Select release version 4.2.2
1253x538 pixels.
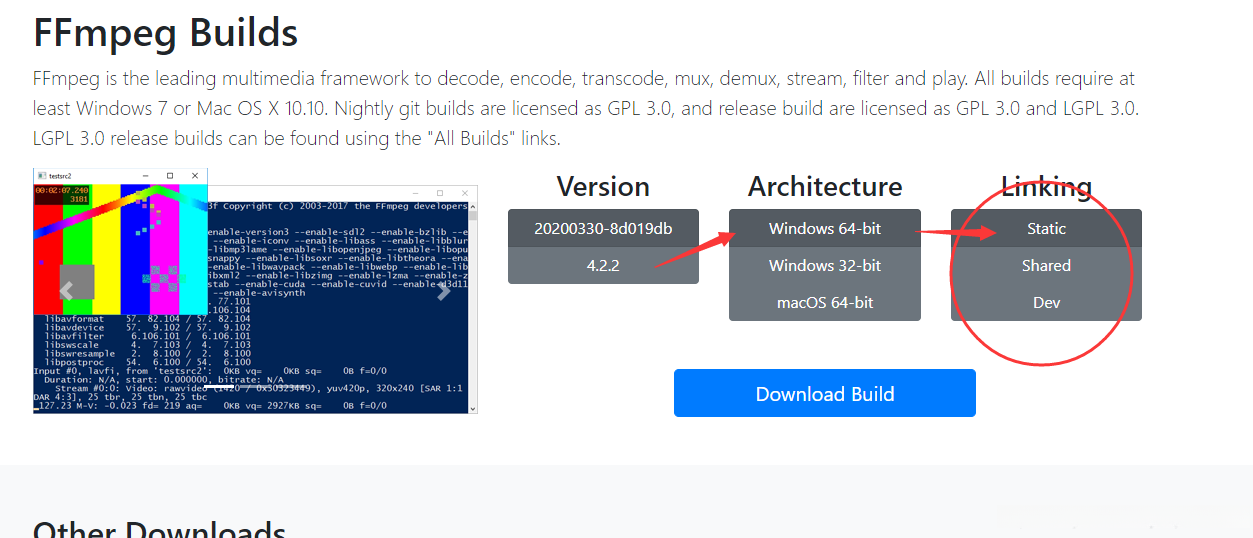click(x=603, y=265)
